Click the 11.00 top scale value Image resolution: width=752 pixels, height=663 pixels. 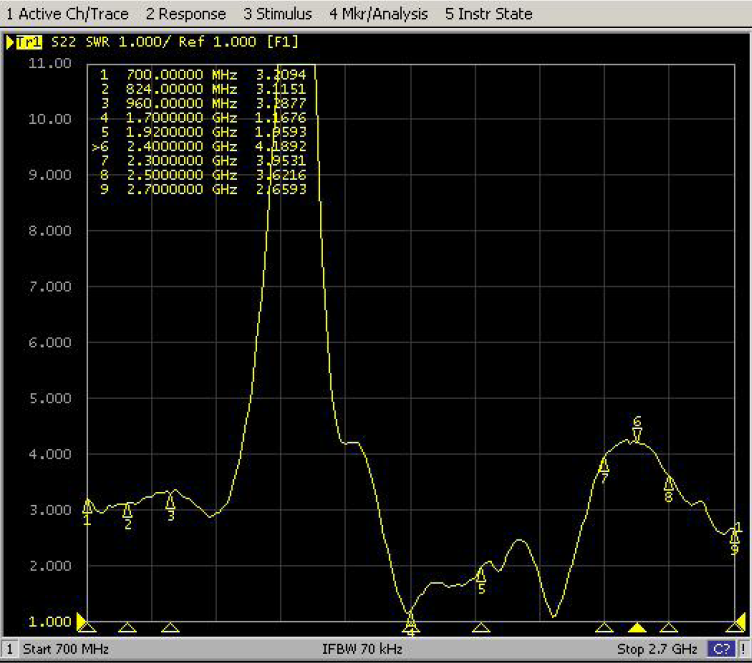click(50, 63)
